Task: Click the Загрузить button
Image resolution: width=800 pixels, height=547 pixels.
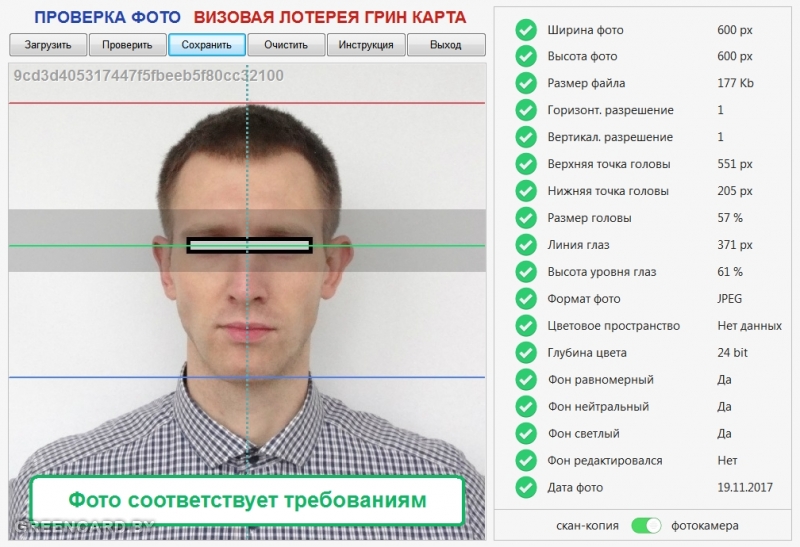Action: point(48,45)
